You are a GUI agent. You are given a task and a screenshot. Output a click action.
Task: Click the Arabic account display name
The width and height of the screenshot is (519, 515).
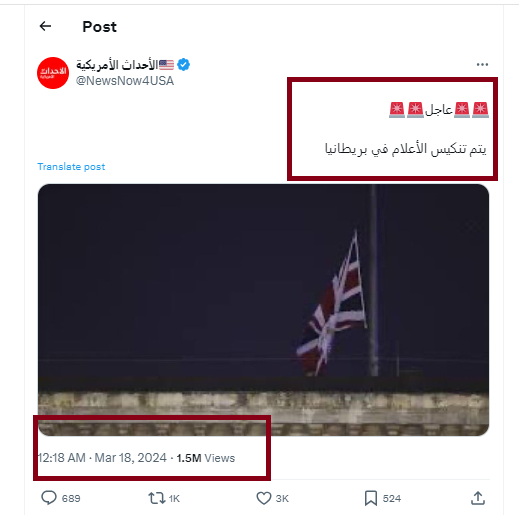[117, 65]
